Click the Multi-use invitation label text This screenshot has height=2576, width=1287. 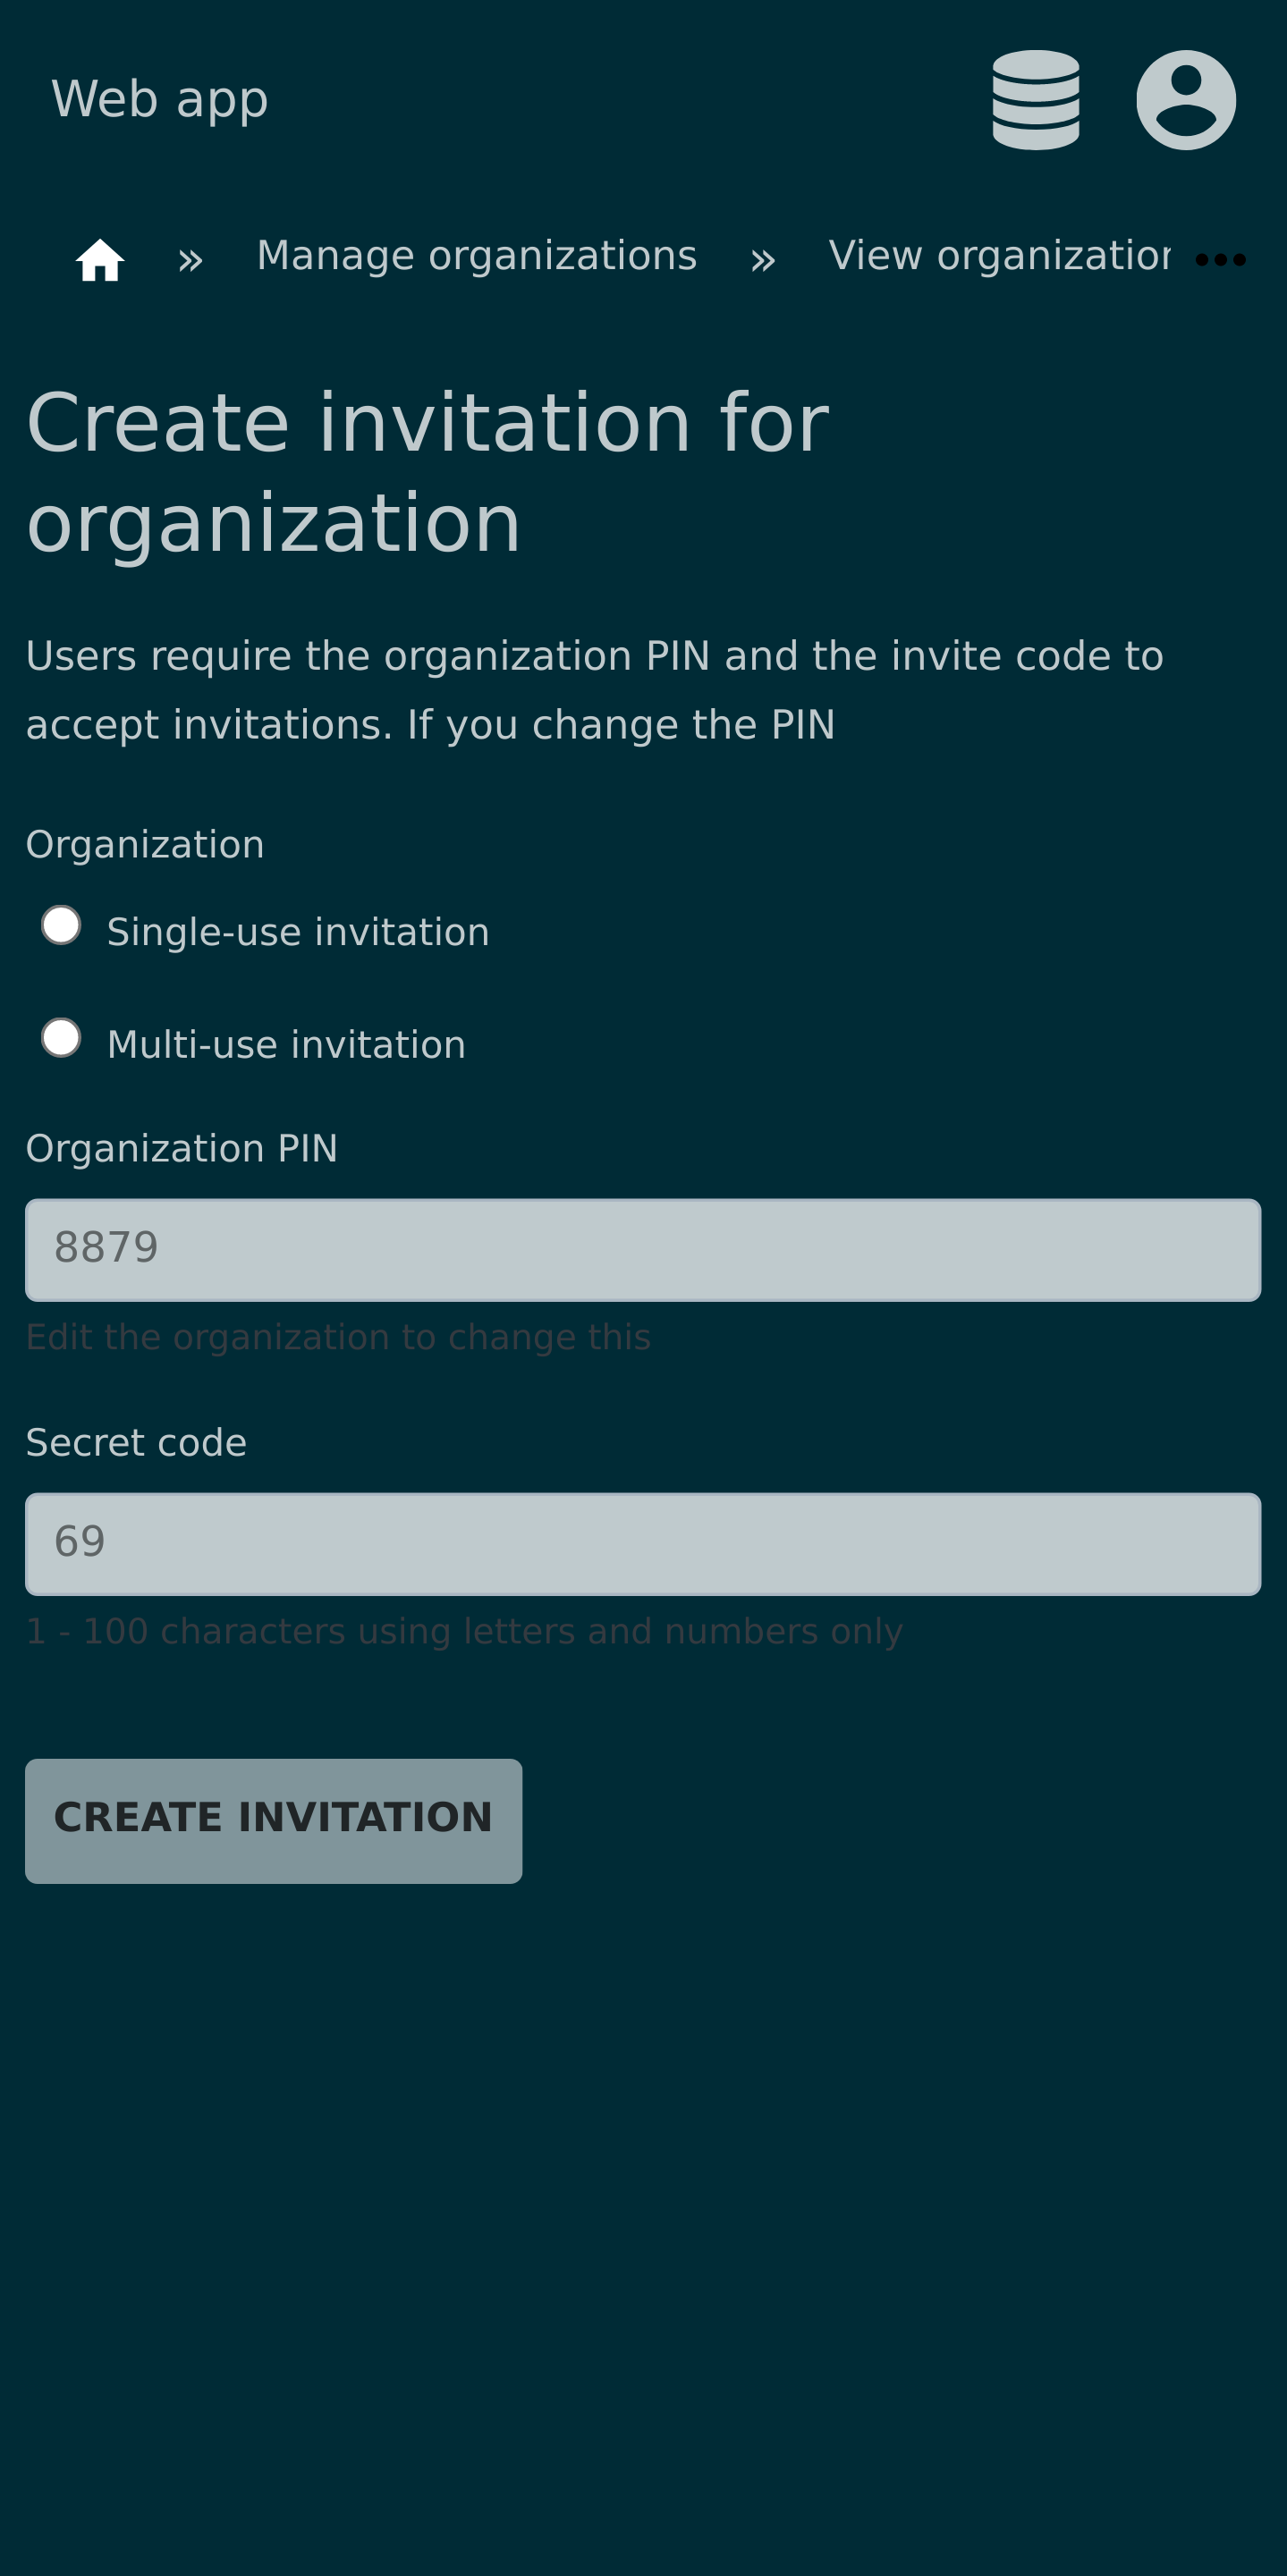point(286,1045)
